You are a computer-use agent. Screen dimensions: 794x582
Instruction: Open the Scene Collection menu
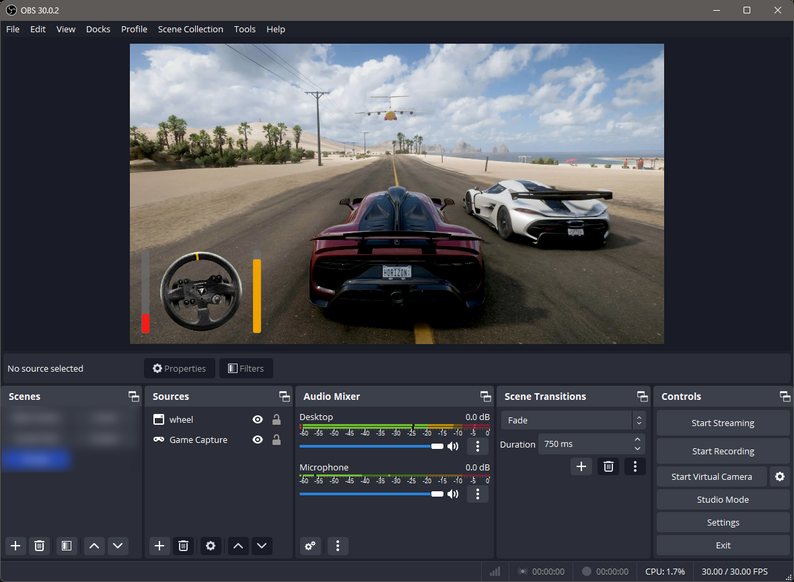pos(190,29)
